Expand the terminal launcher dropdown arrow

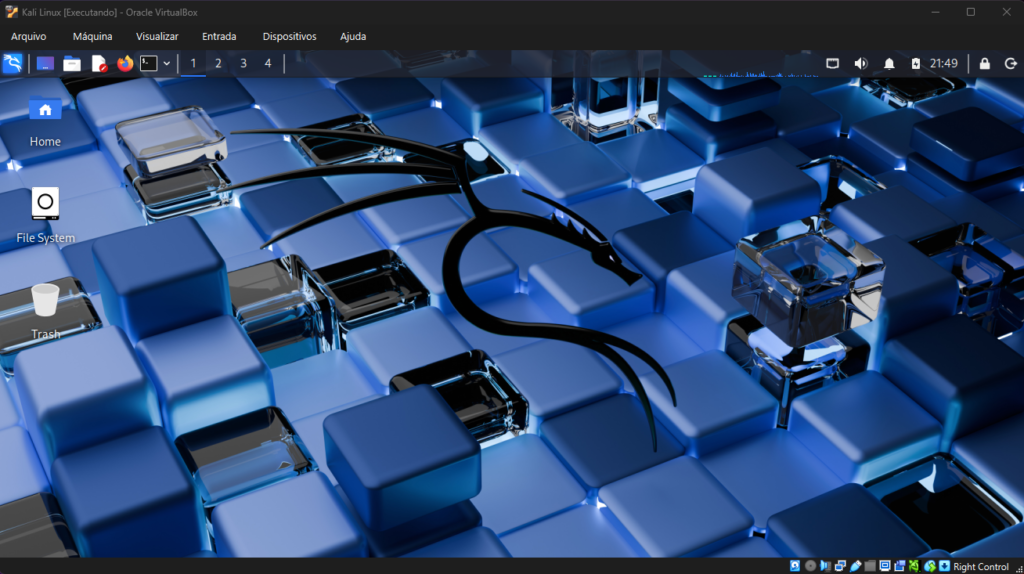click(x=167, y=64)
